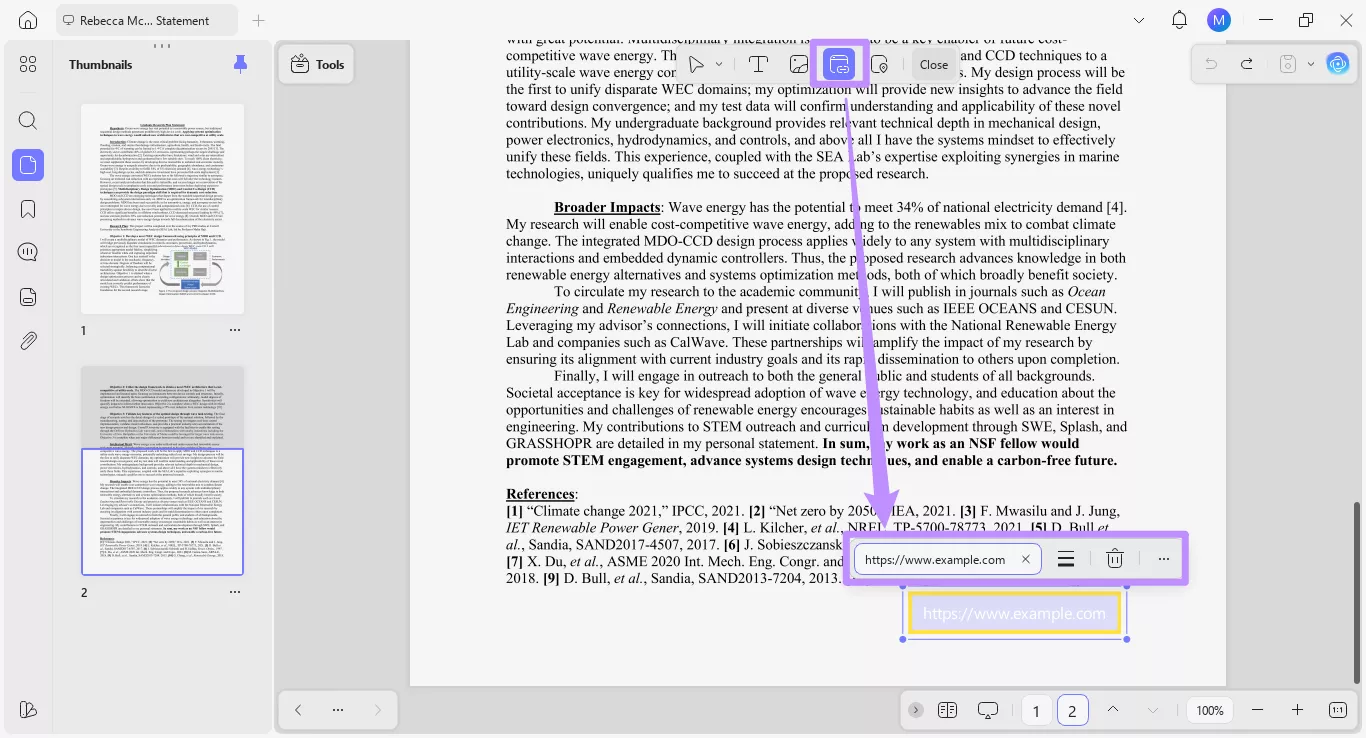Open the Tools menu button
This screenshot has height=738, width=1366.
316,64
